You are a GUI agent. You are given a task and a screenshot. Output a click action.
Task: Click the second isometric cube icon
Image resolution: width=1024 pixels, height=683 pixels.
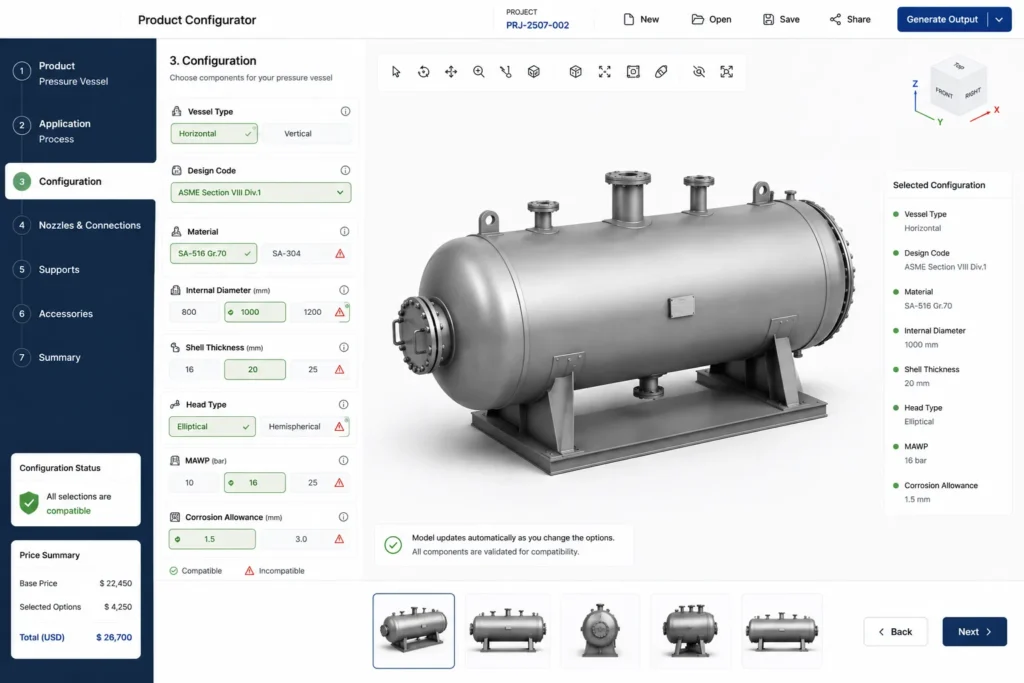pyautogui.click(x=575, y=72)
